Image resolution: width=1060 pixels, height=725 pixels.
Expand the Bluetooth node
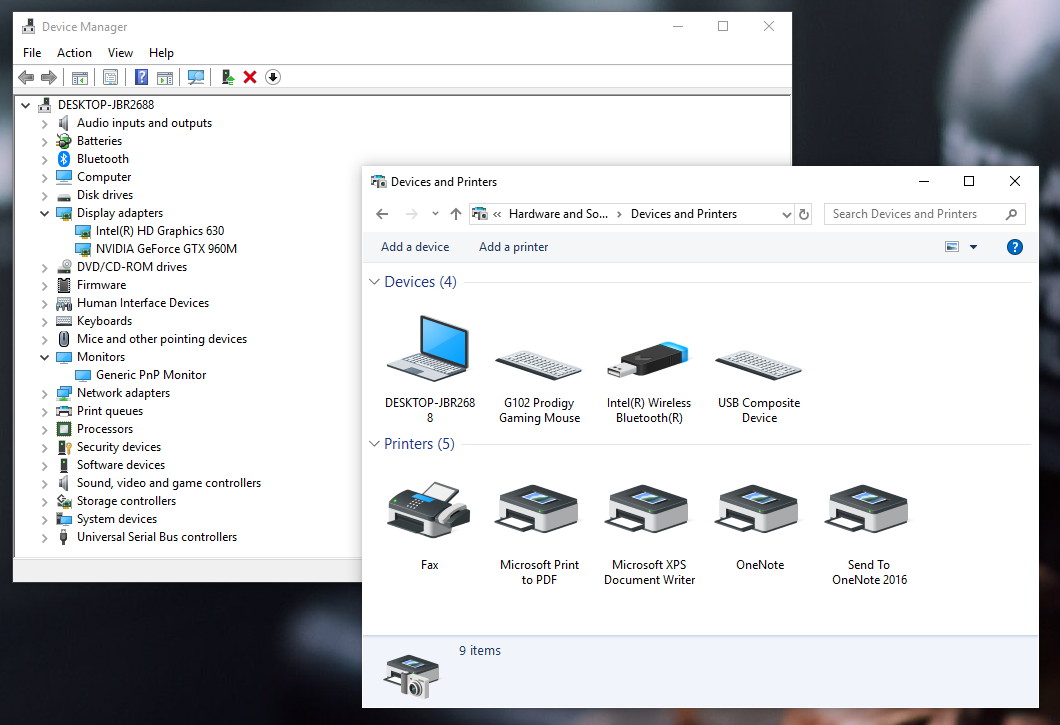[45, 160]
